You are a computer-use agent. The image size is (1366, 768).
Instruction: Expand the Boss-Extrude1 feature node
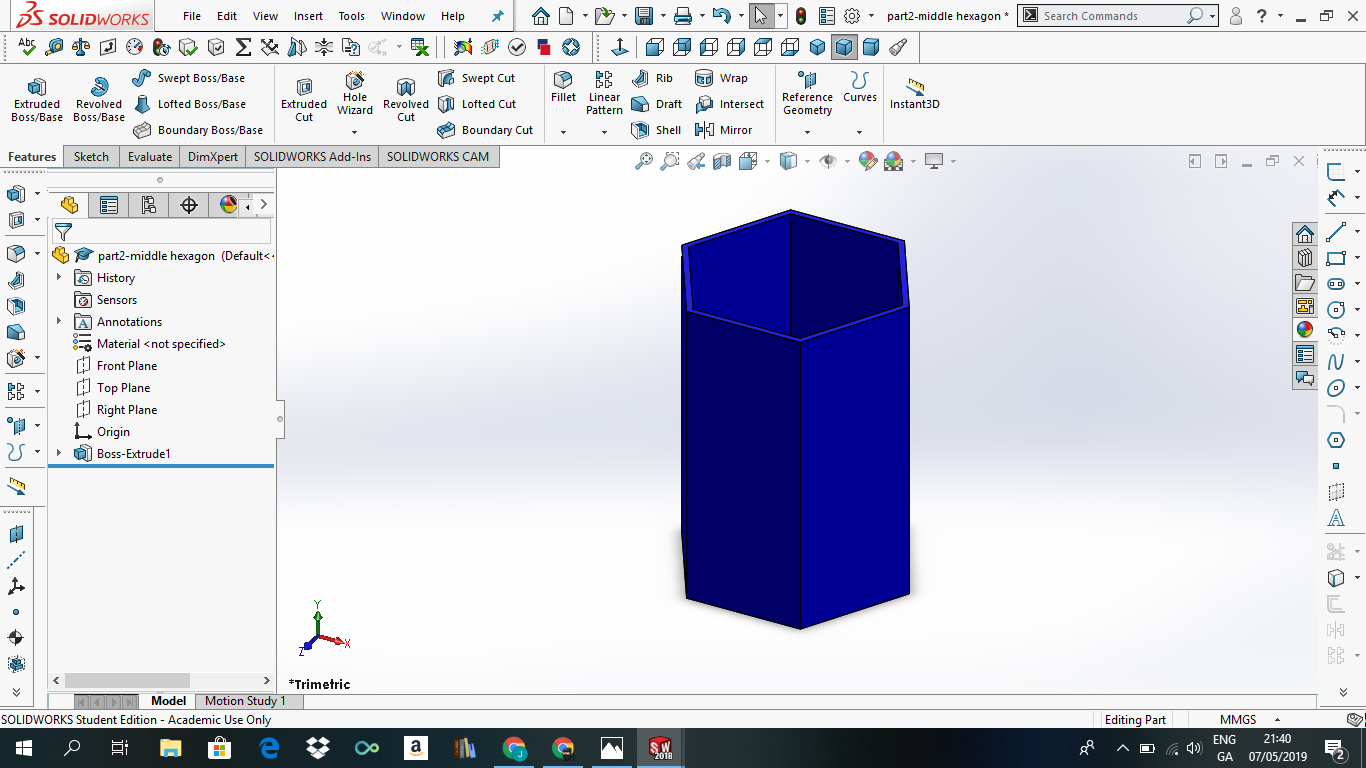59,453
